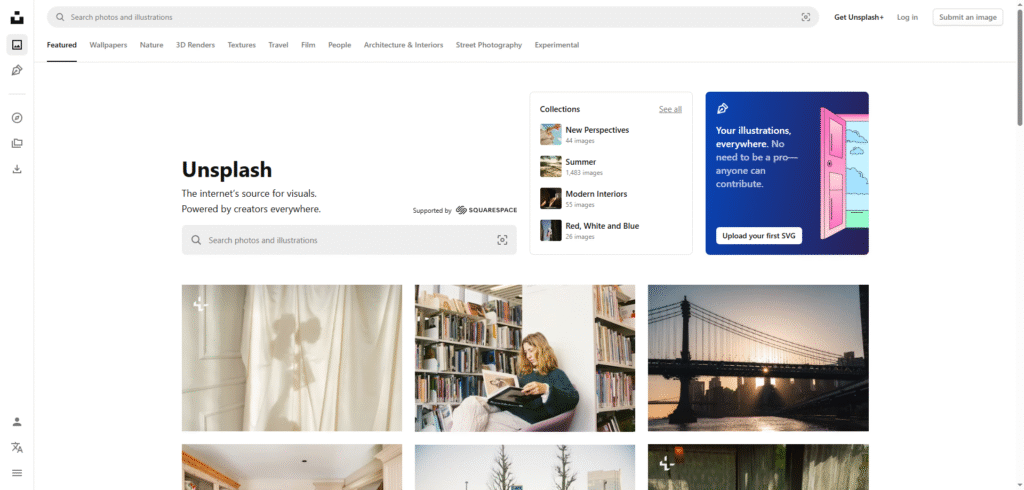The height and width of the screenshot is (490, 1024).
Task: Expand the hamburger menu at the sidebar bottom
Action: coord(17,472)
